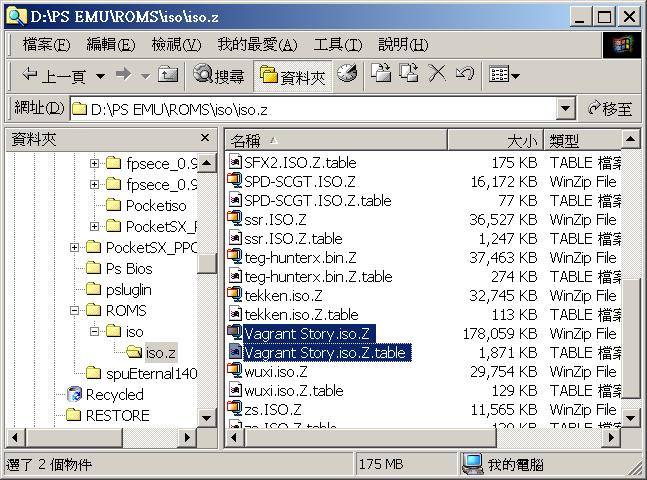The image size is (647, 480).
Task: Expand the PocketSX_F folder node
Action: 94,226
